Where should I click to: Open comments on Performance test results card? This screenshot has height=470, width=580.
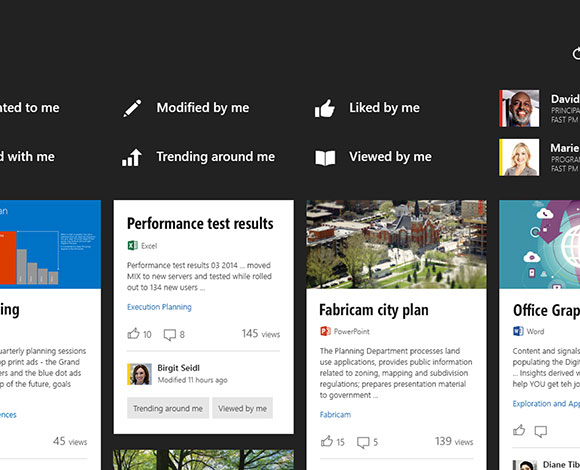point(169,335)
